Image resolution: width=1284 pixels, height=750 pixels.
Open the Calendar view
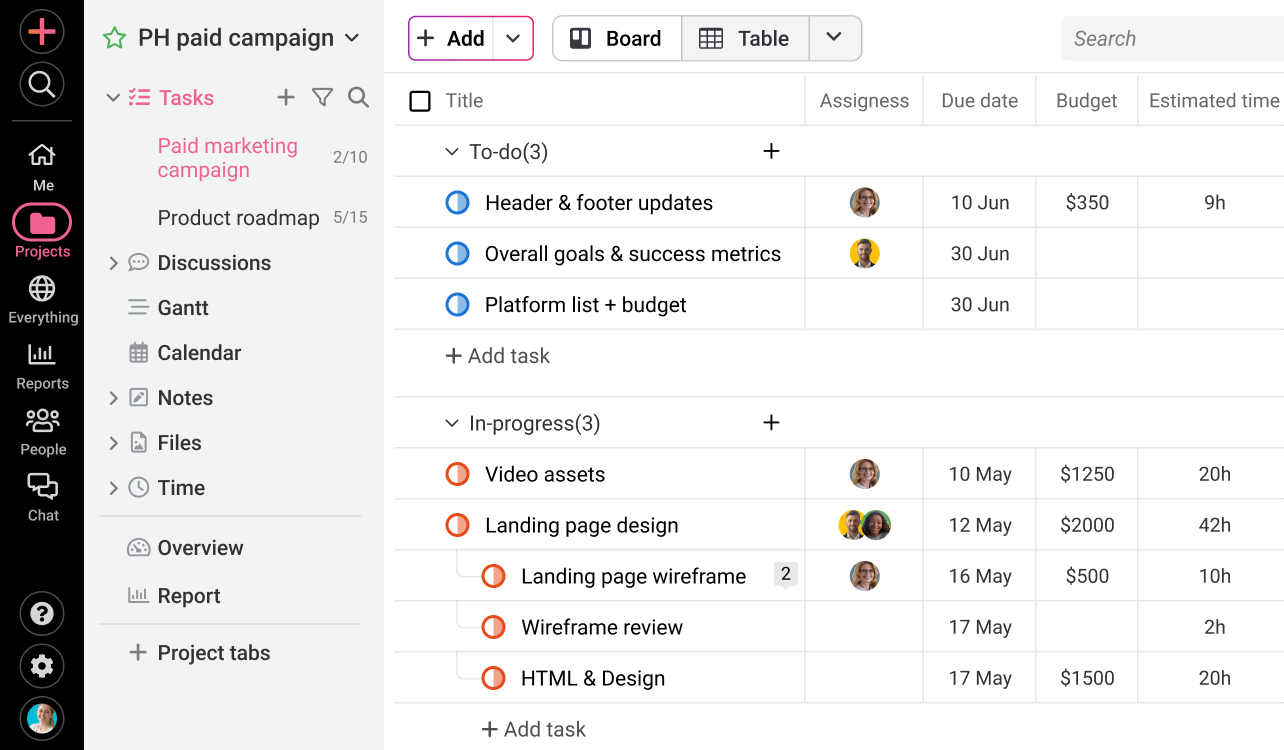click(x=199, y=352)
